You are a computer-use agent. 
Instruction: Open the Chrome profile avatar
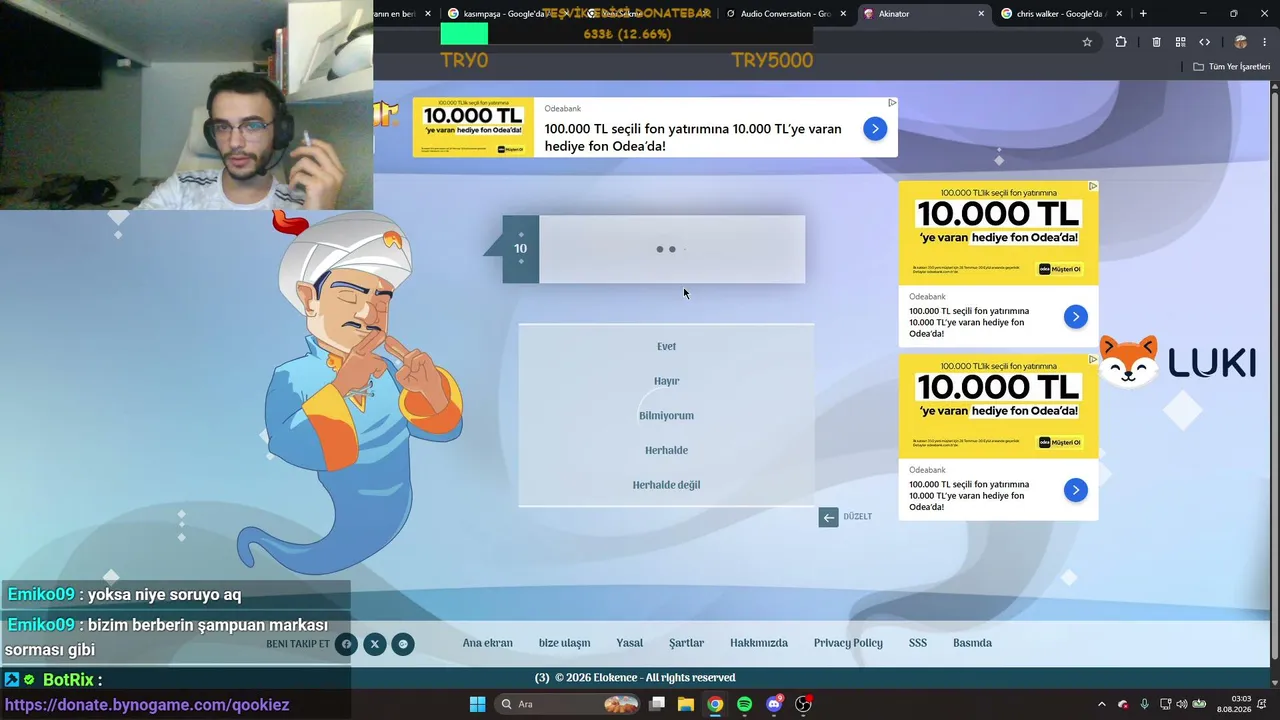pos(1241,42)
